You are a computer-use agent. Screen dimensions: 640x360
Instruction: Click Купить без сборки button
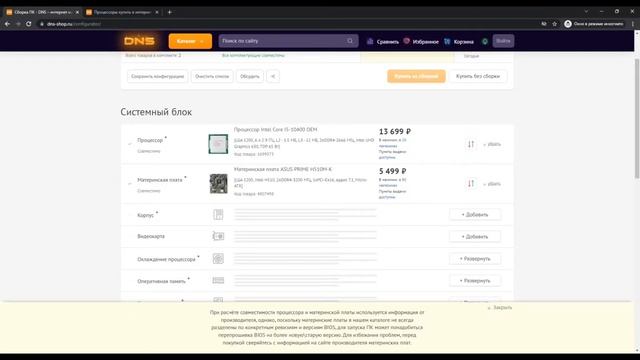(x=478, y=76)
